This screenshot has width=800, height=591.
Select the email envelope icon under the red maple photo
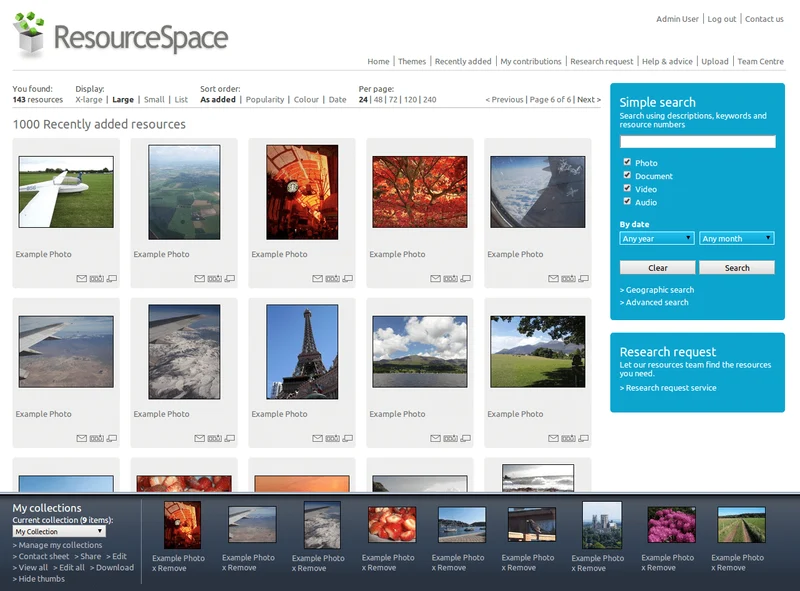[434, 278]
